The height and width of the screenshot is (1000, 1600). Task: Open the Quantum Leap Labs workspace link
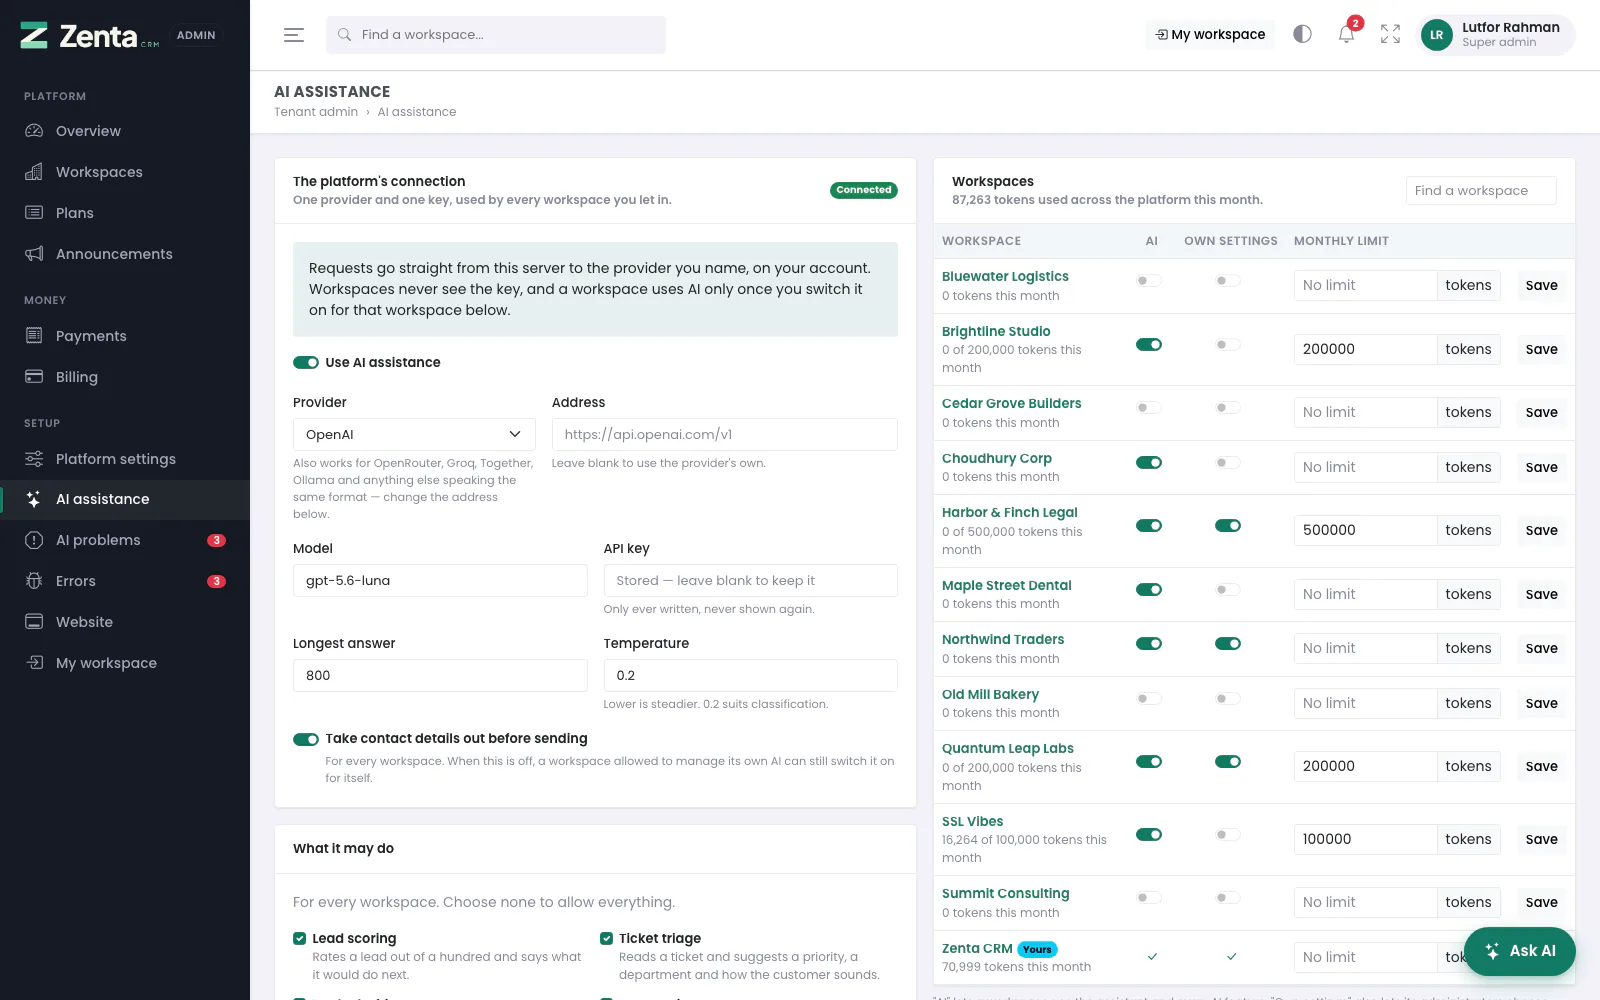[1008, 749]
